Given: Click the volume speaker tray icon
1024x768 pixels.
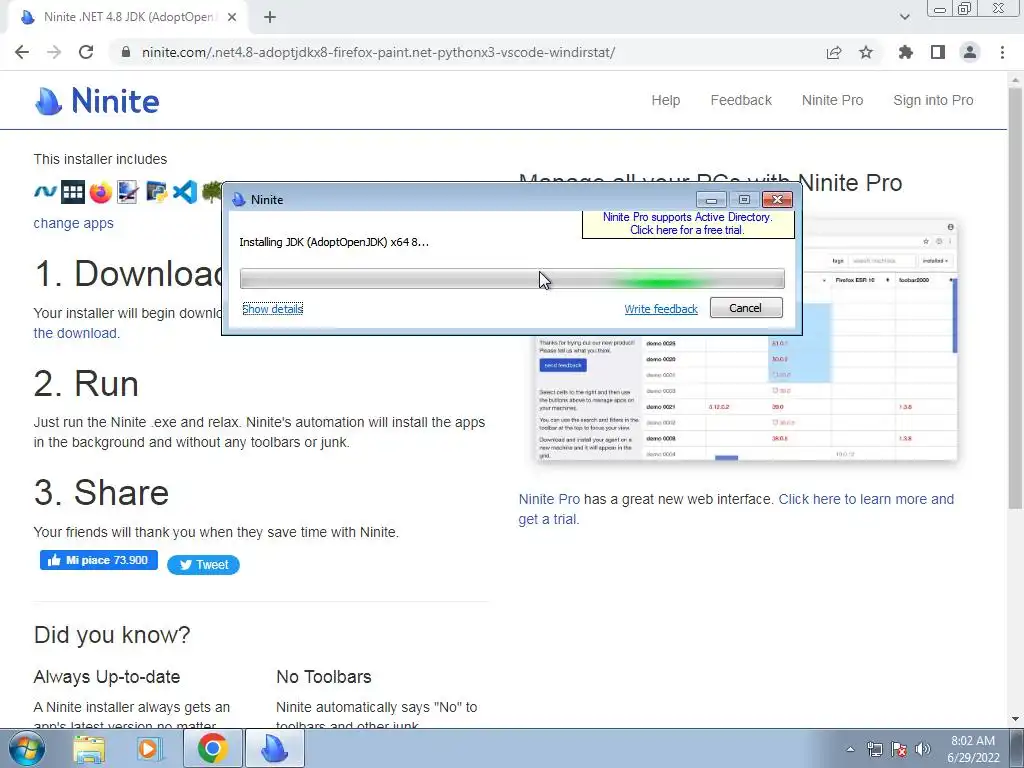Looking at the screenshot, I should point(923,749).
